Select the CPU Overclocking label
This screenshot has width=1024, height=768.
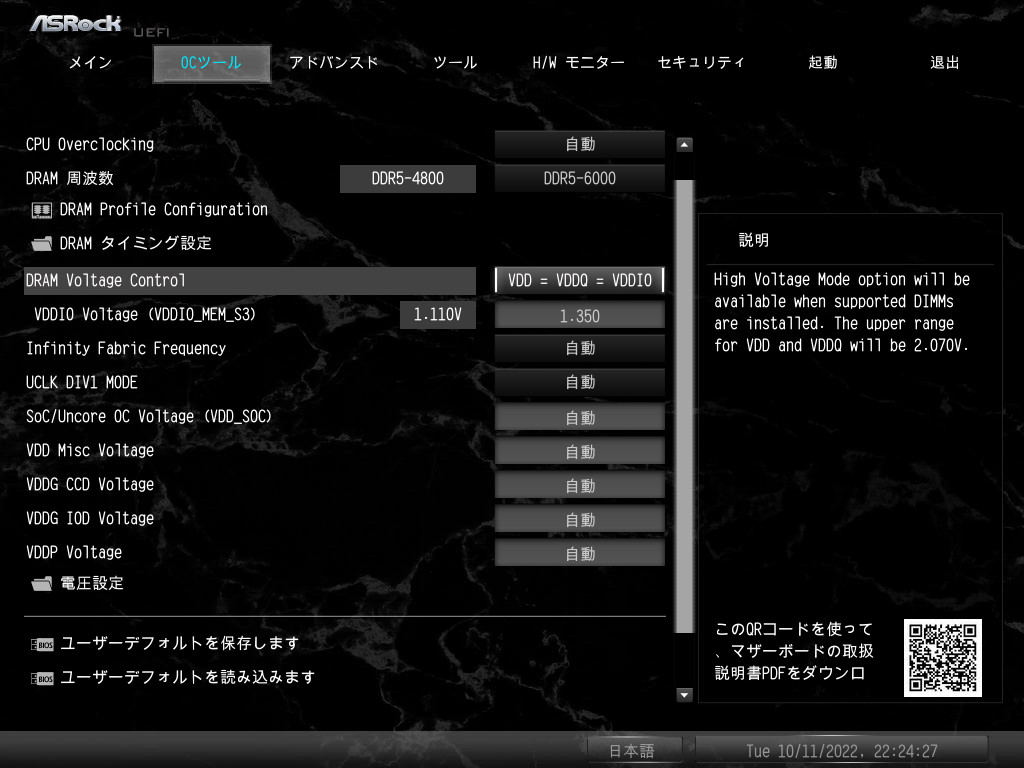point(90,144)
